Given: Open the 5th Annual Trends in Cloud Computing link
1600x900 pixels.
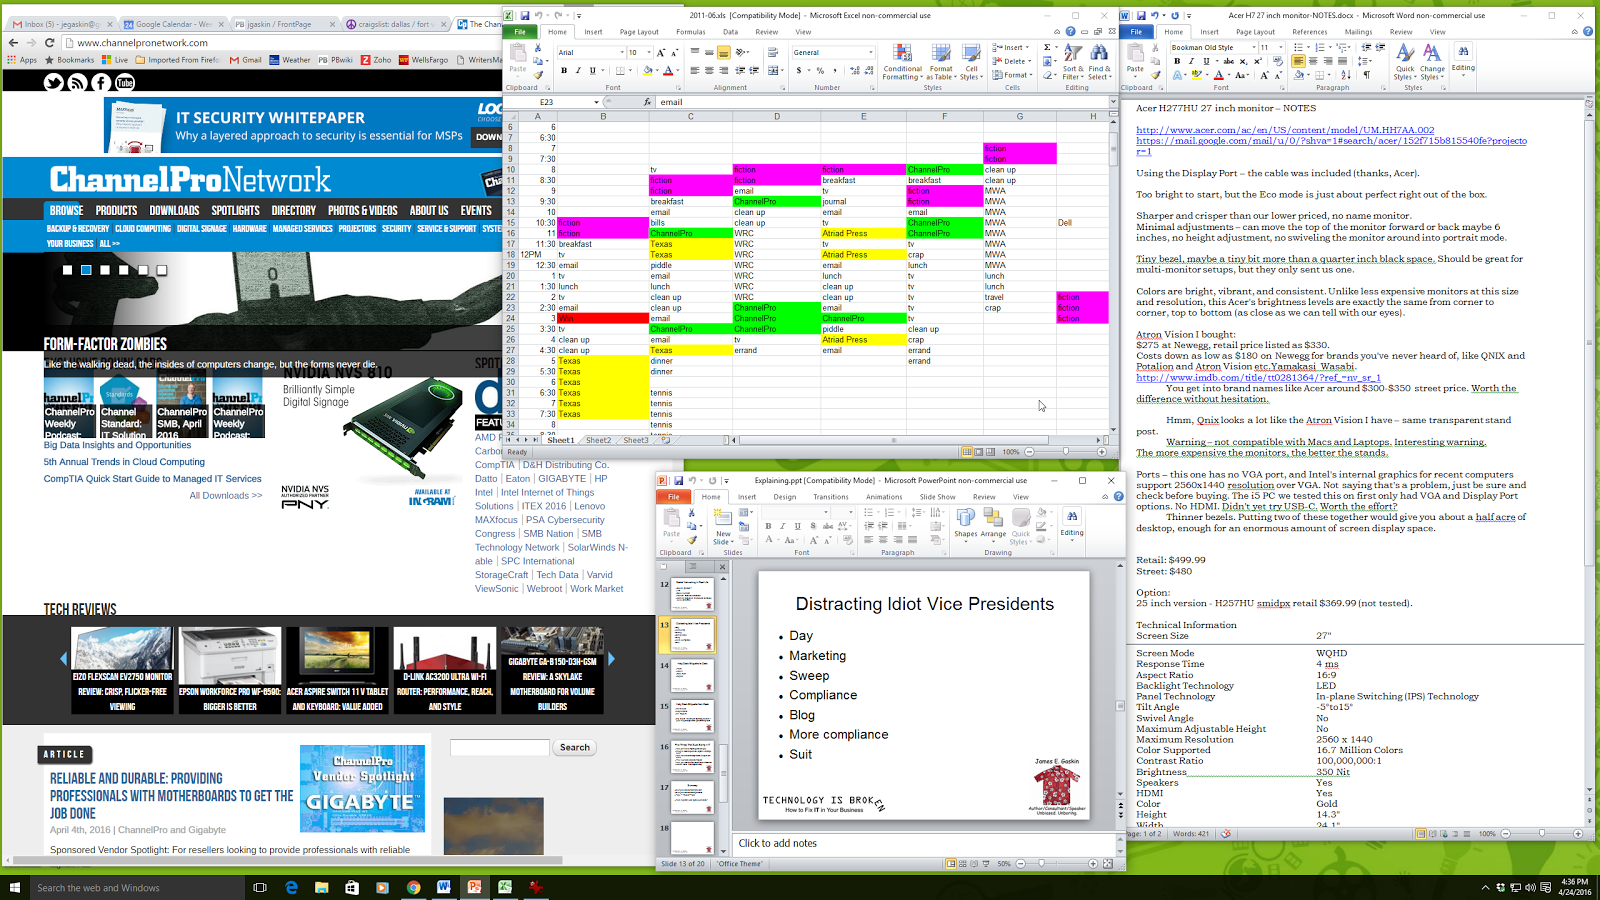Looking at the screenshot, I should pos(124,462).
